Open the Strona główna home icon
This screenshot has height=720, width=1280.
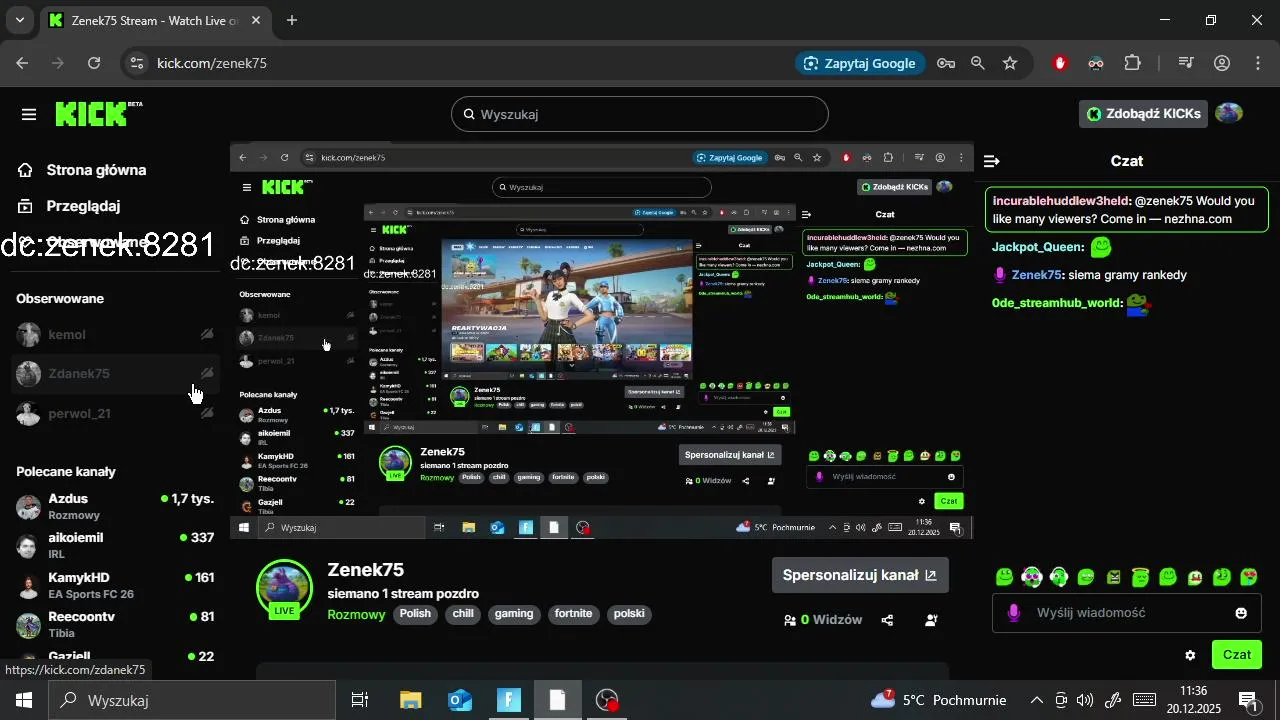click(x=25, y=170)
